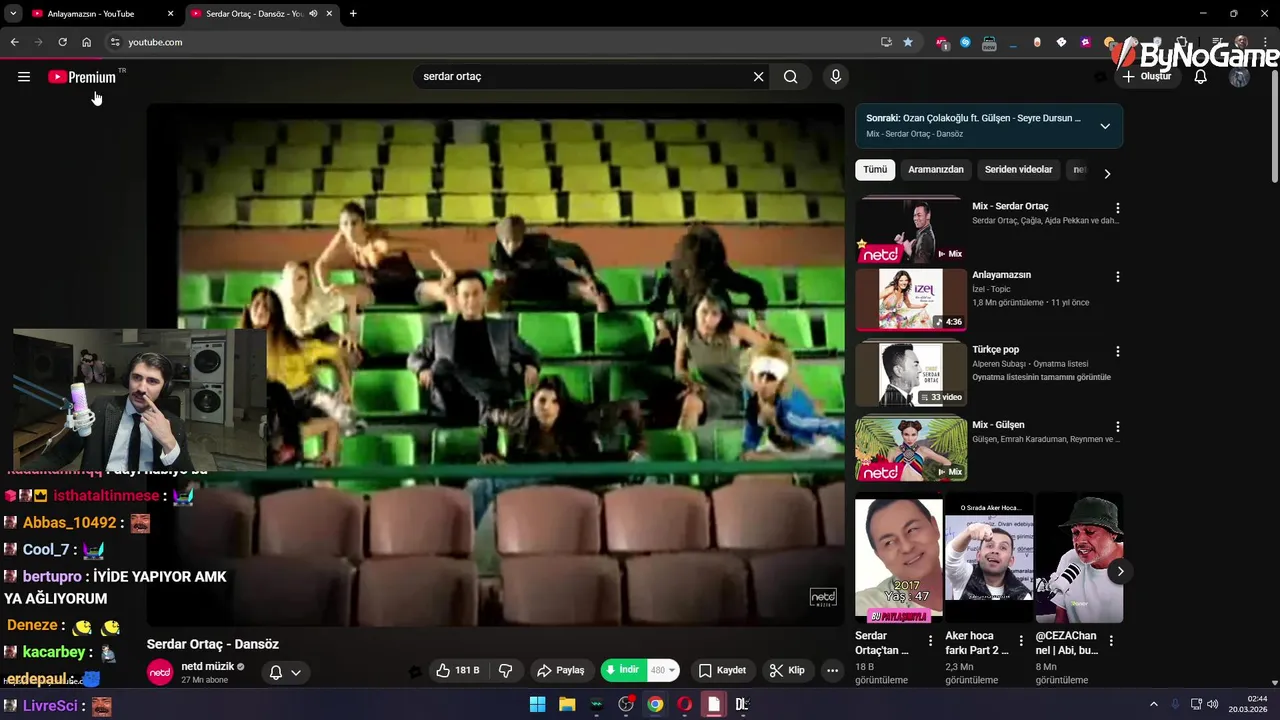This screenshot has height=720, width=1280.
Task: Expand subscription notification bell dropdown
Action: [x=285, y=673]
